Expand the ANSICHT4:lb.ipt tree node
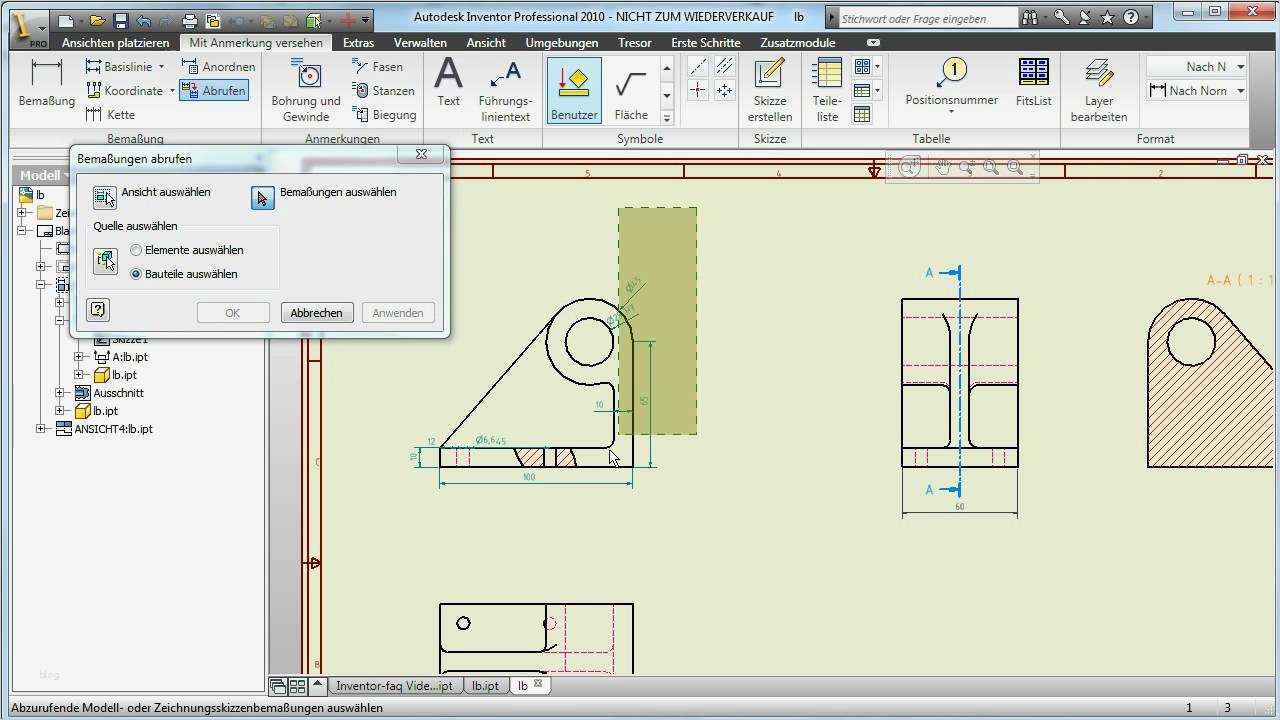Image resolution: width=1280 pixels, height=720 pixels. click(41, 429)
